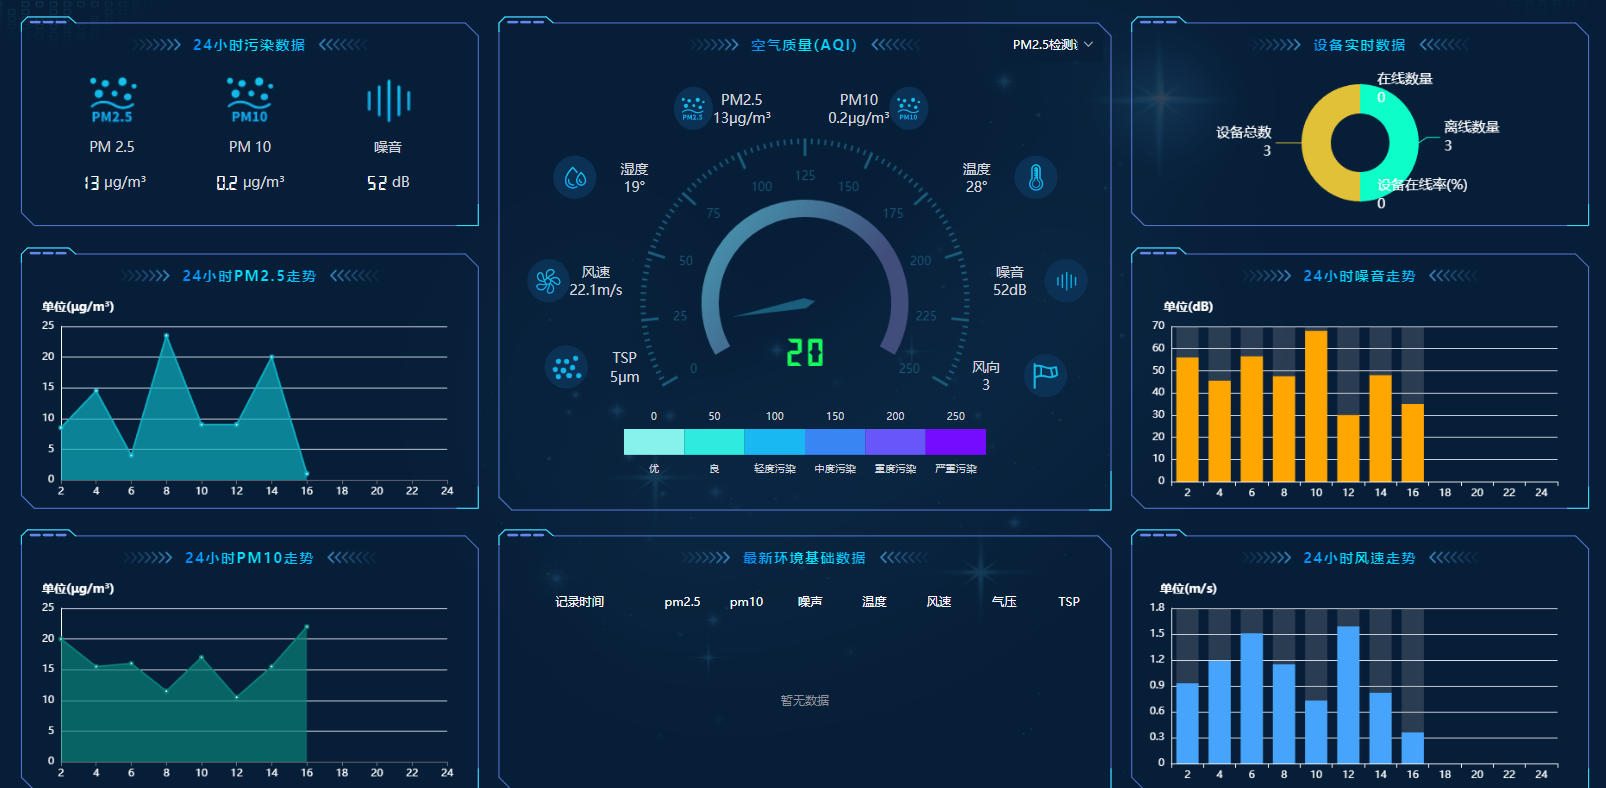Click the TSP table column header

(1069, 602)
